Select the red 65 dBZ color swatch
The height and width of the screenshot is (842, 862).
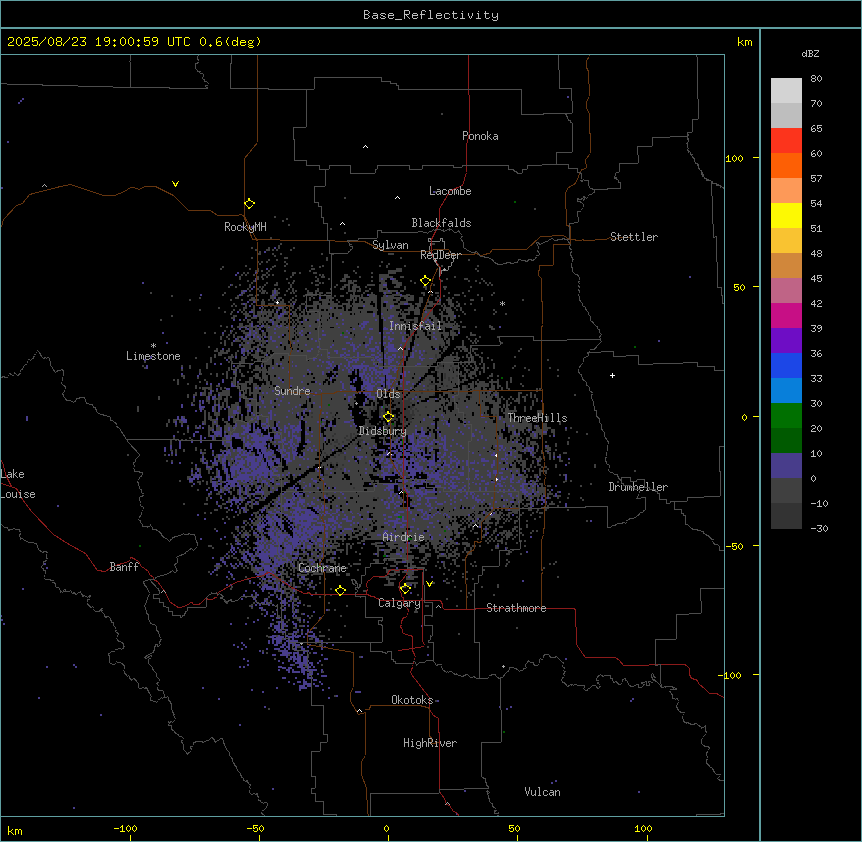point(786,140)
